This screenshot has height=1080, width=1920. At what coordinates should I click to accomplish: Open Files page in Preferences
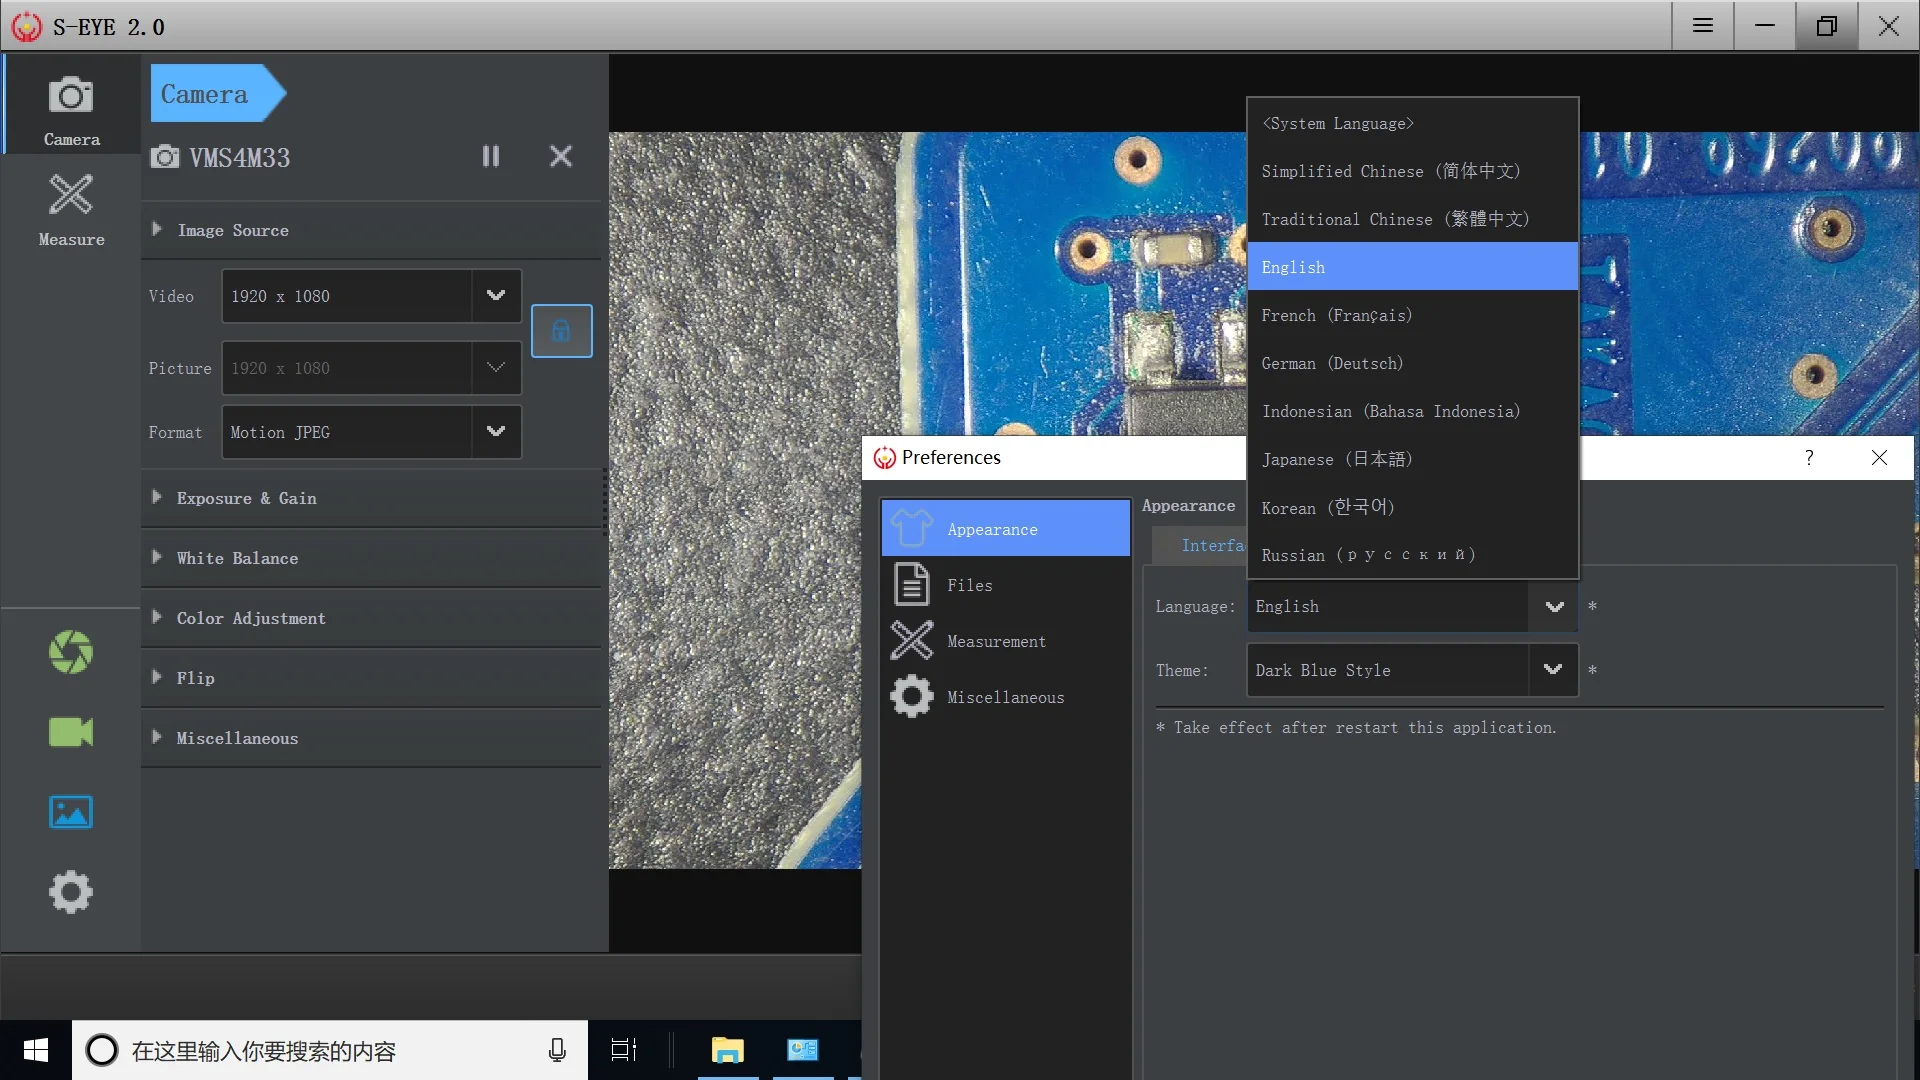(969, 585)
